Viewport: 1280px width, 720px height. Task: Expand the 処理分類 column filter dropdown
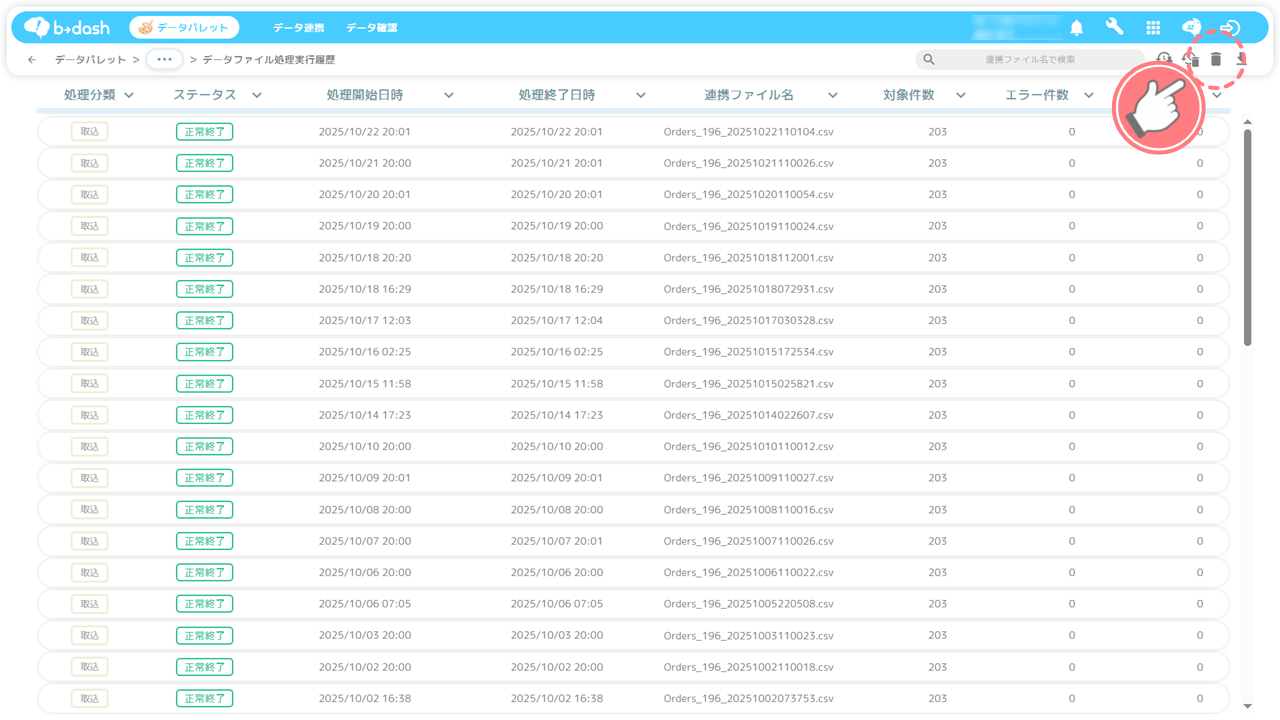[129, 96]
